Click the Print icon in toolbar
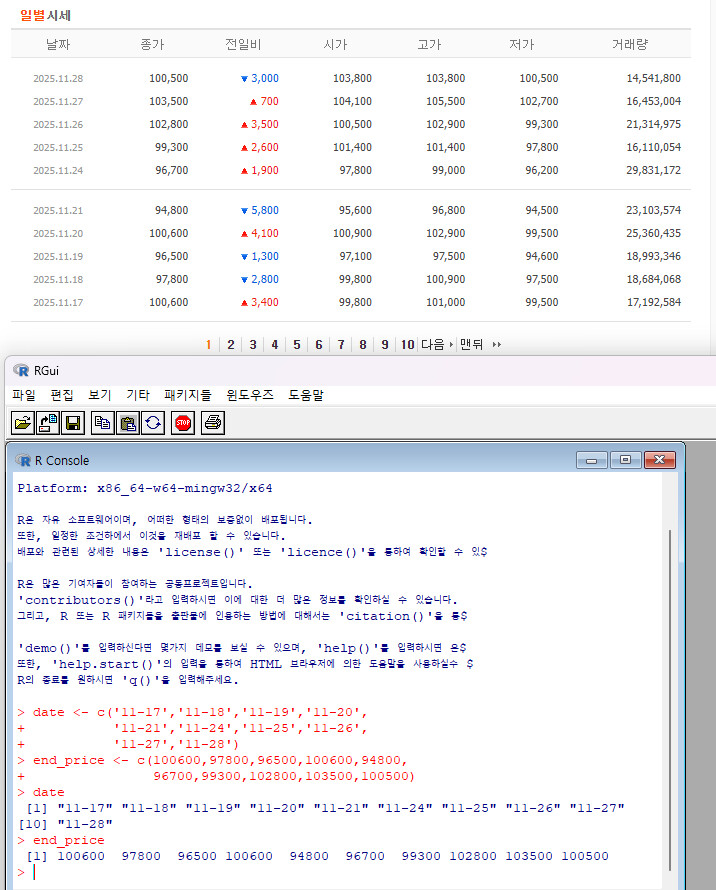 coord(212,423)
